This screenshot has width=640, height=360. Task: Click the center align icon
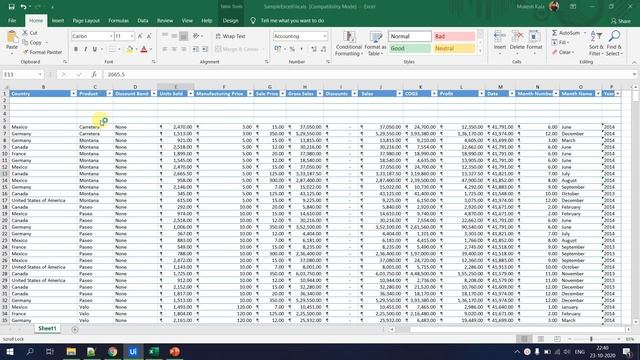174,49
